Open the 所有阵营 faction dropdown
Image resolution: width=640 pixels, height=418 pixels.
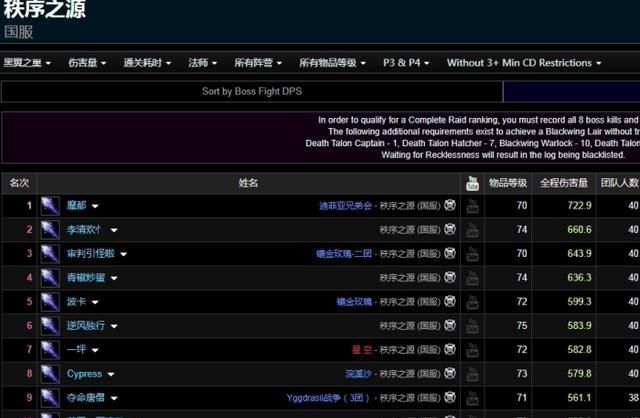[258, 63]
